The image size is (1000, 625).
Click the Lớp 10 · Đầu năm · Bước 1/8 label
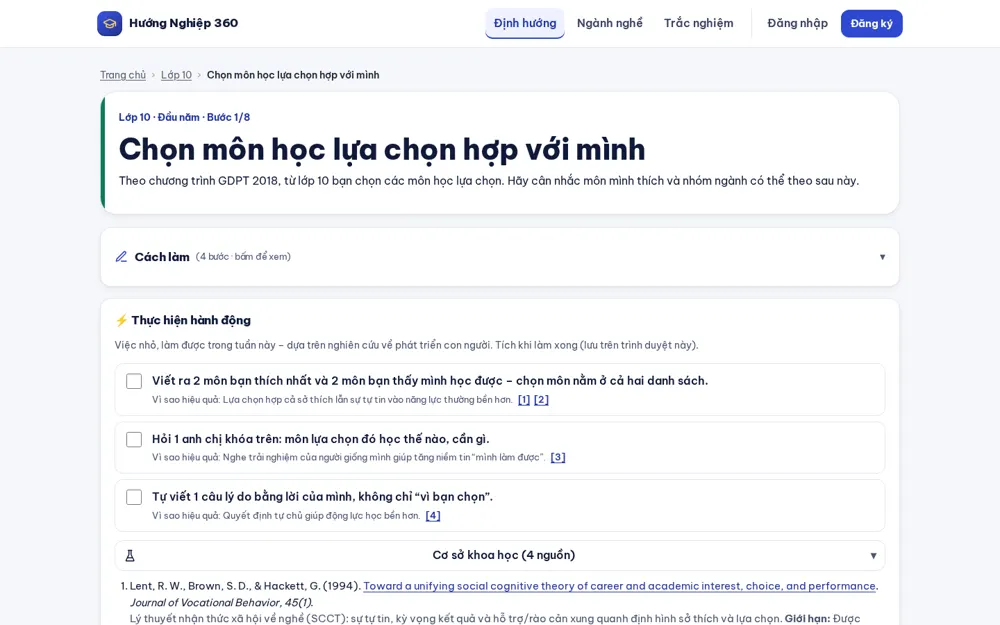click(184, 117)
